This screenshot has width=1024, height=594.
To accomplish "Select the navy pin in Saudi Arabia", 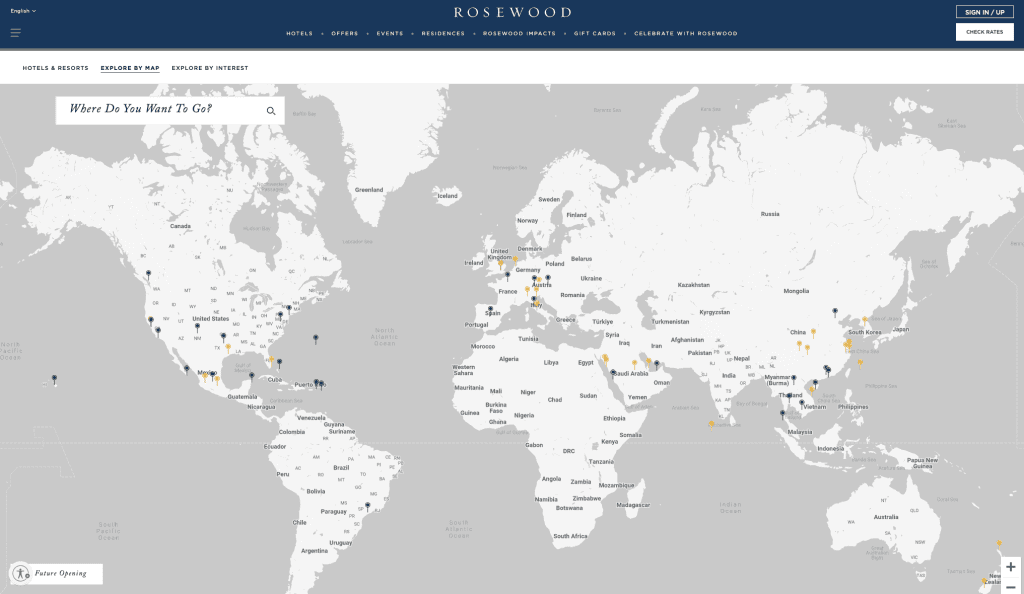I will (x=613, y=373).
